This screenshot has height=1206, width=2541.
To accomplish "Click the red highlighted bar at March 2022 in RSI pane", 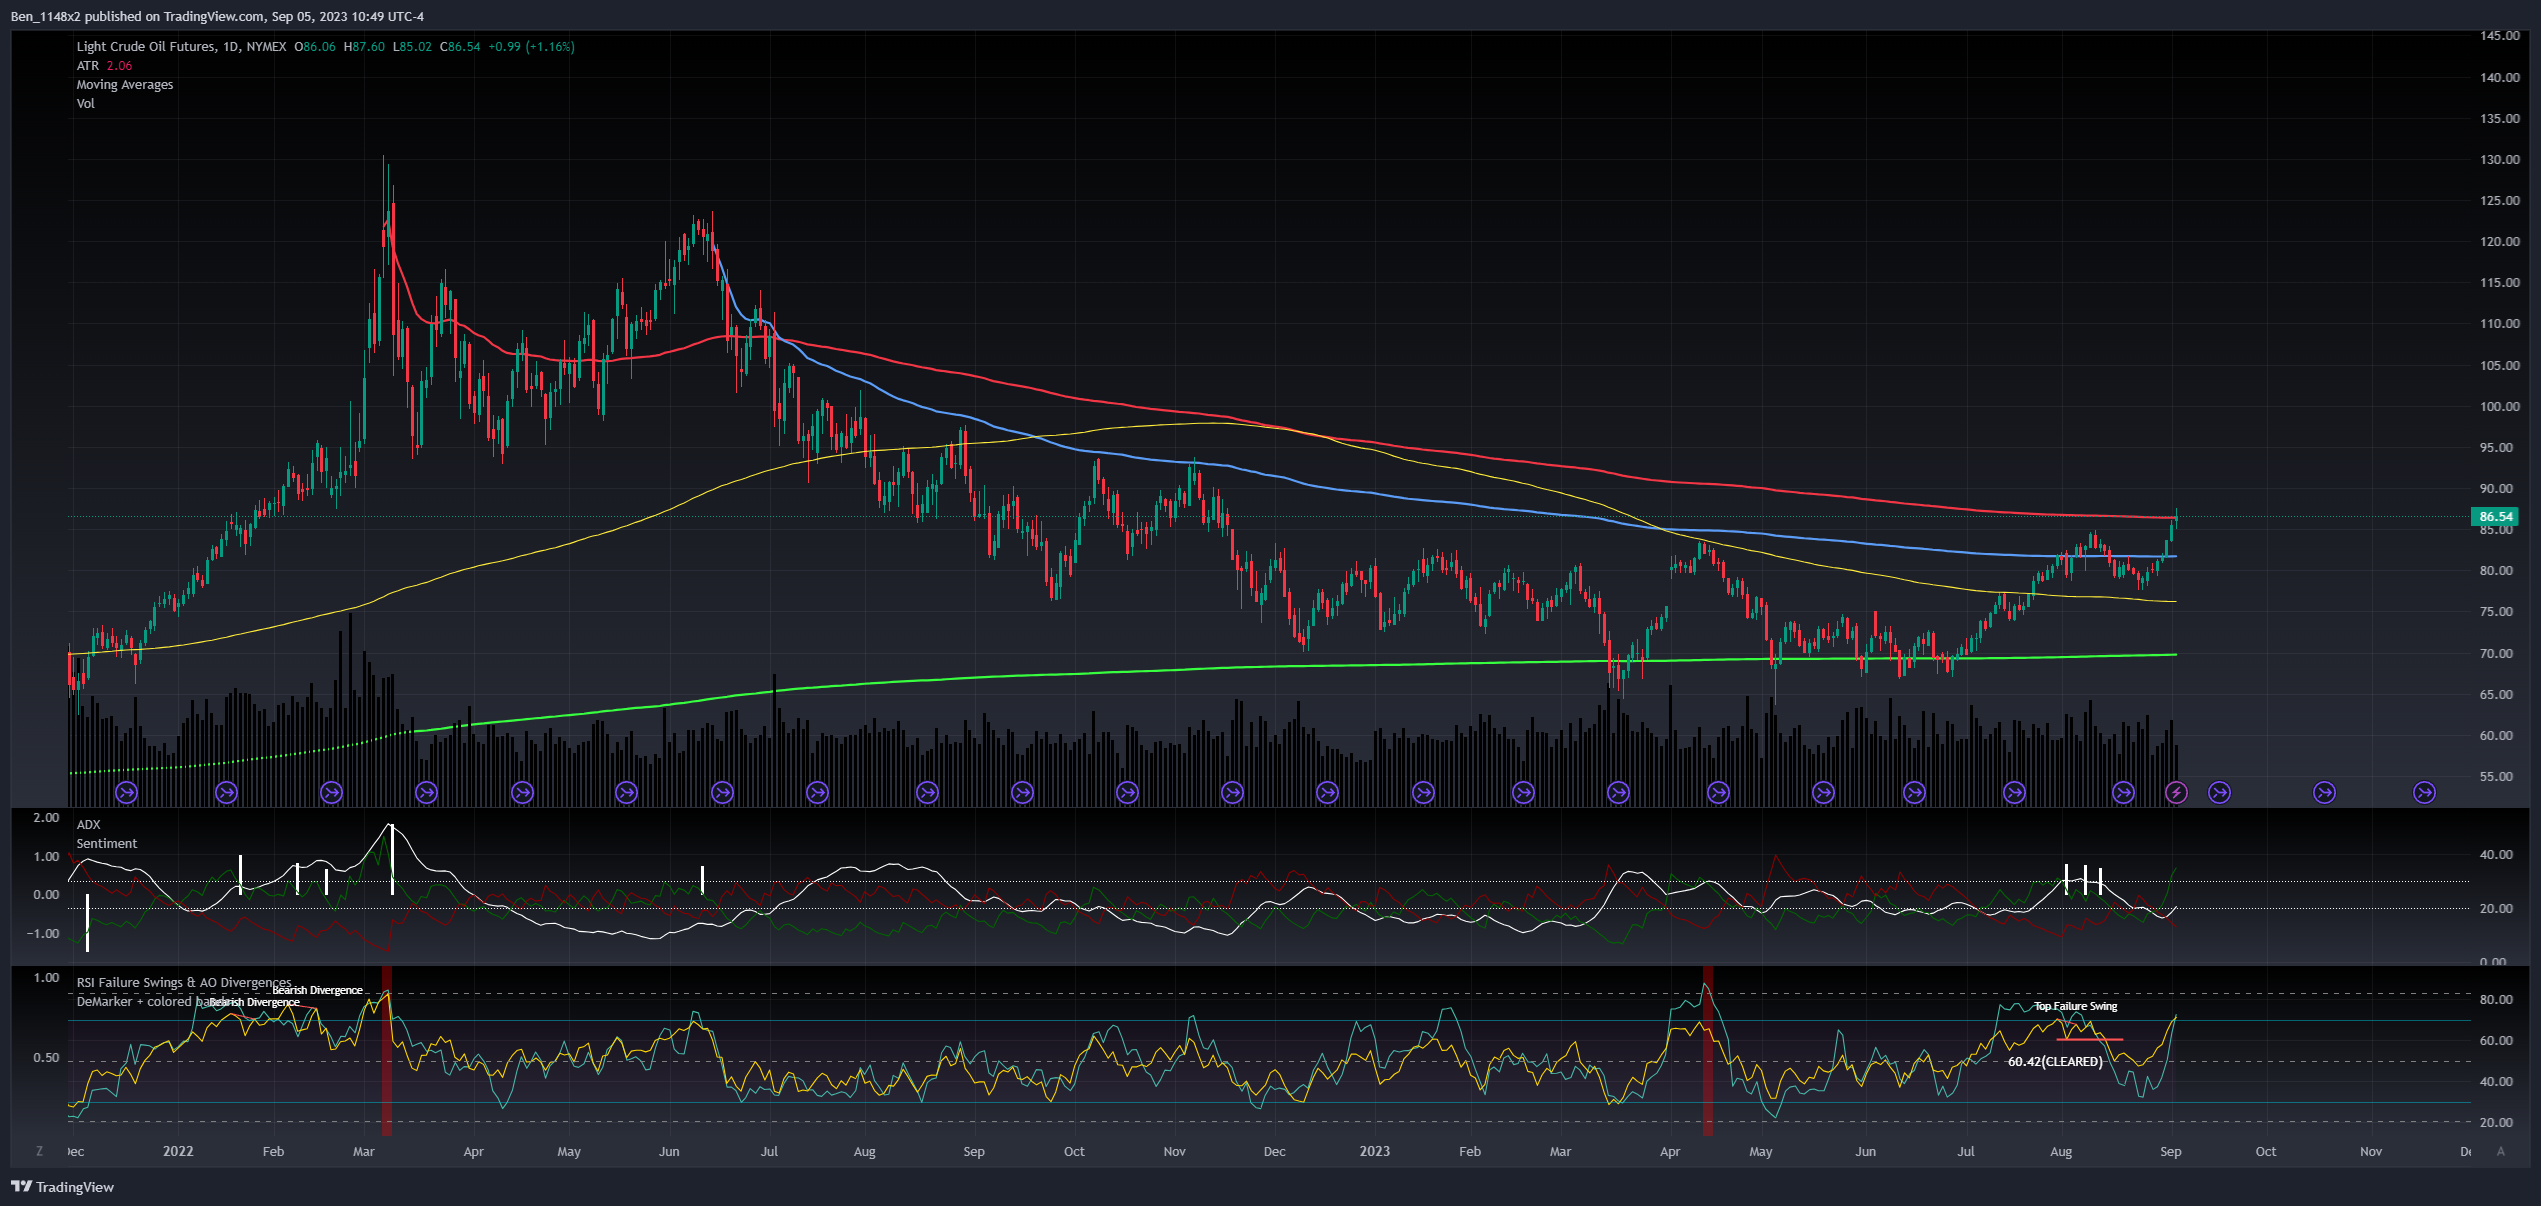I will pos(387,1050).
